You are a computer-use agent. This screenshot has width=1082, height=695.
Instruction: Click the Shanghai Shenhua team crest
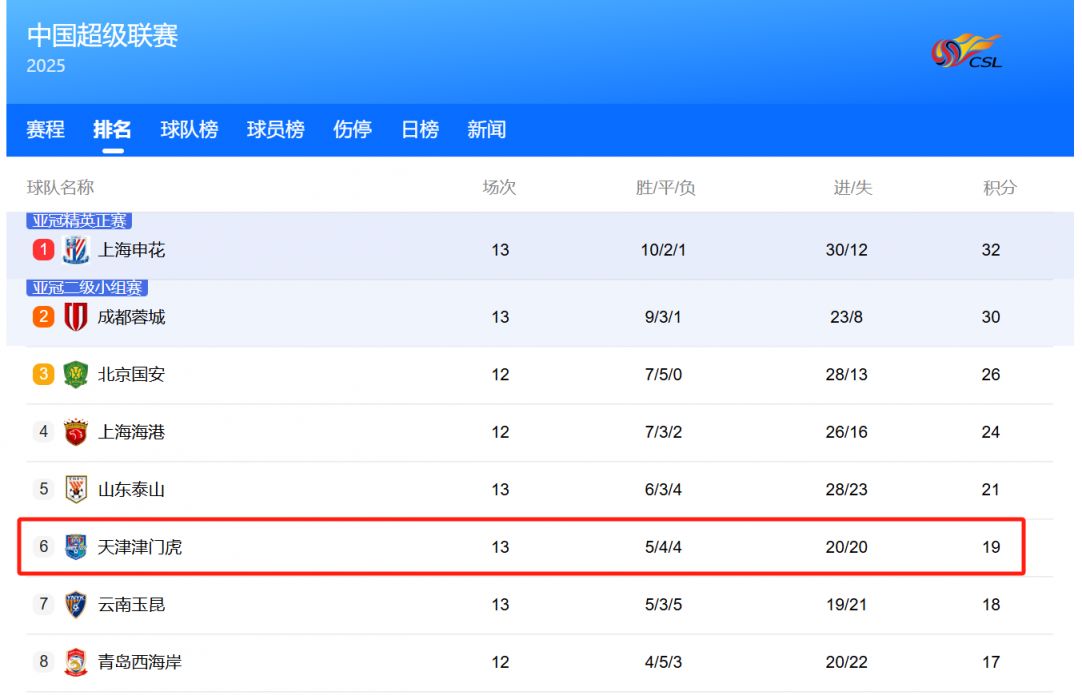(76, 250)
